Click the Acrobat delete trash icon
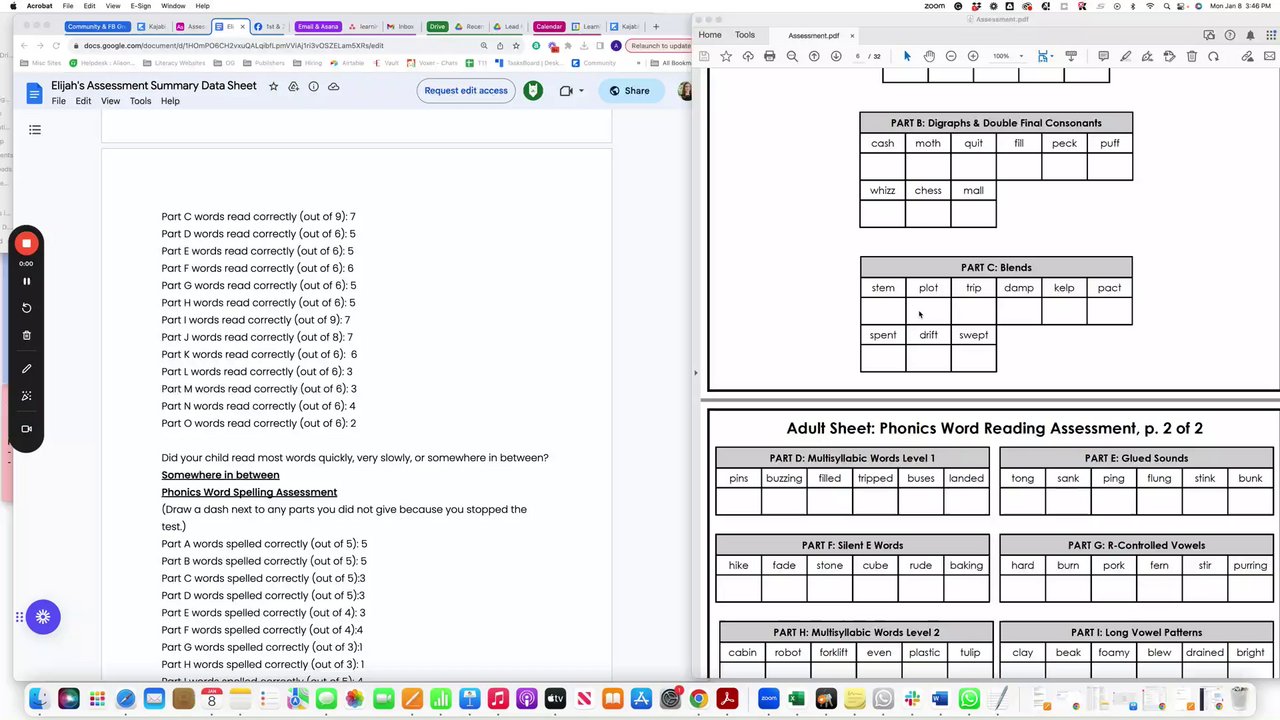This screenshot has height=720, width=1280. coord(1191,56)
